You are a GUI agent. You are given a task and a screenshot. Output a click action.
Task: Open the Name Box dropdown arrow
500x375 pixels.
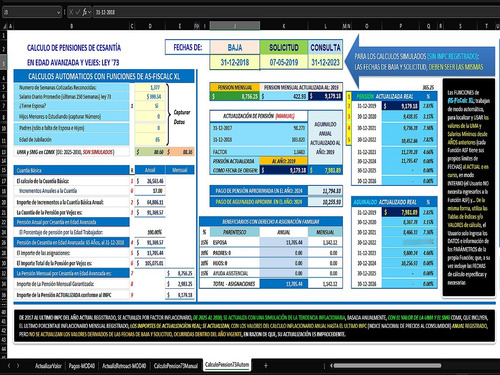(58, 13)
